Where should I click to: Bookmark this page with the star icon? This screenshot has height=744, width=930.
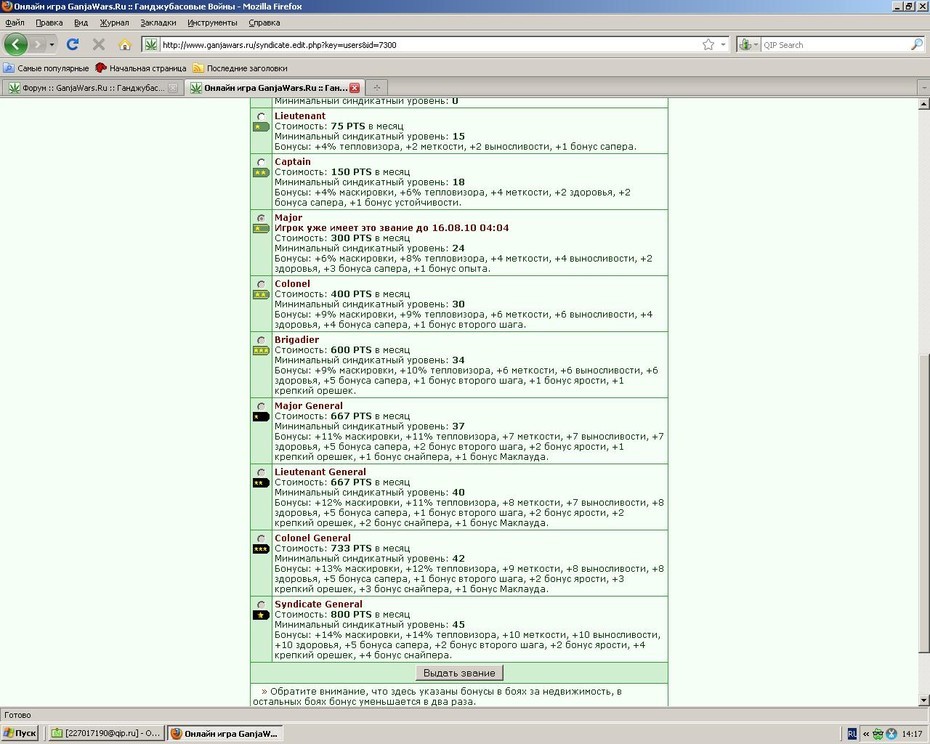click(x=708, y=44)
